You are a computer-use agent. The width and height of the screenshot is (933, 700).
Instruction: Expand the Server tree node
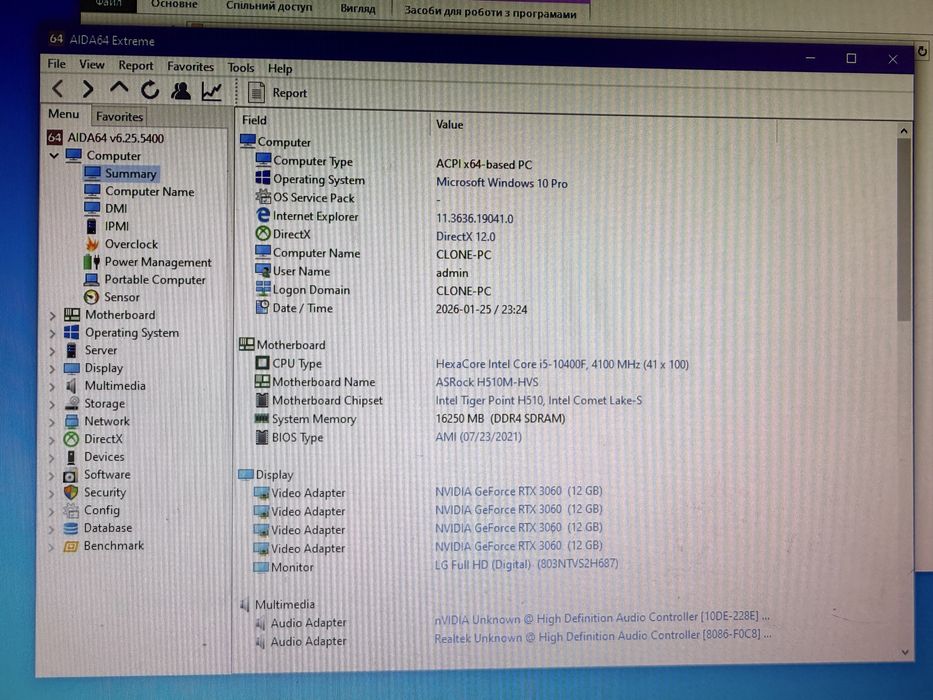pos(52,351)
